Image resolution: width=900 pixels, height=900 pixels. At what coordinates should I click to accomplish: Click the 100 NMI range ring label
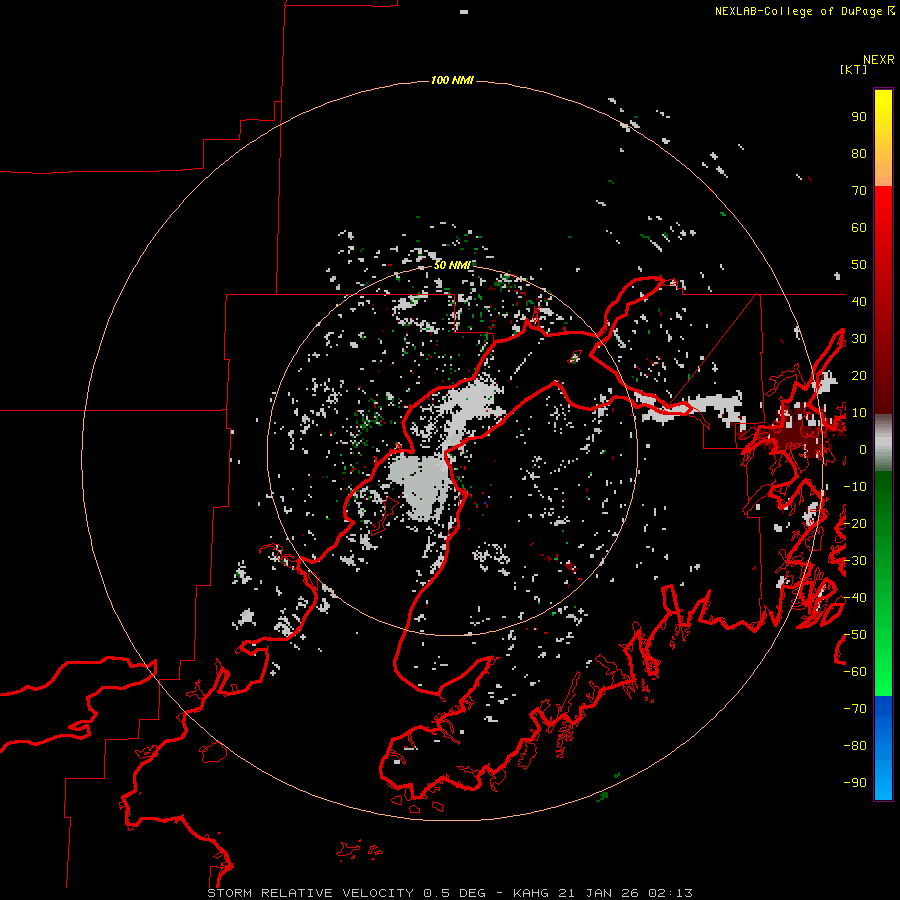tap(452, 80)
